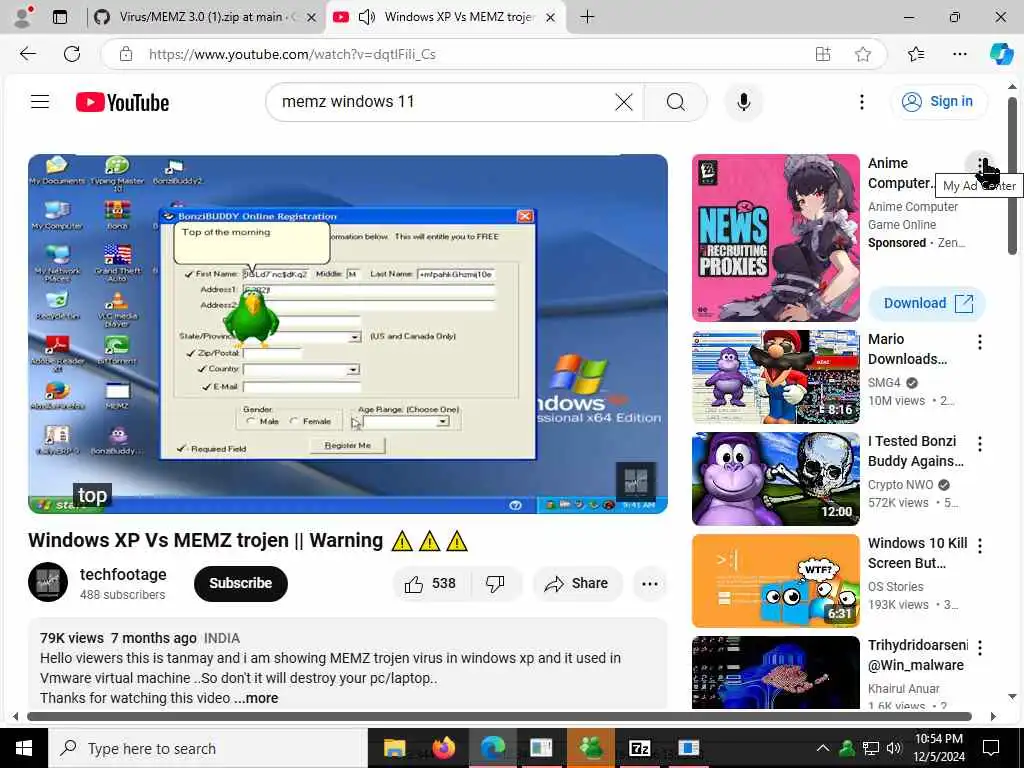Share the video via Share button

[577, 583]
